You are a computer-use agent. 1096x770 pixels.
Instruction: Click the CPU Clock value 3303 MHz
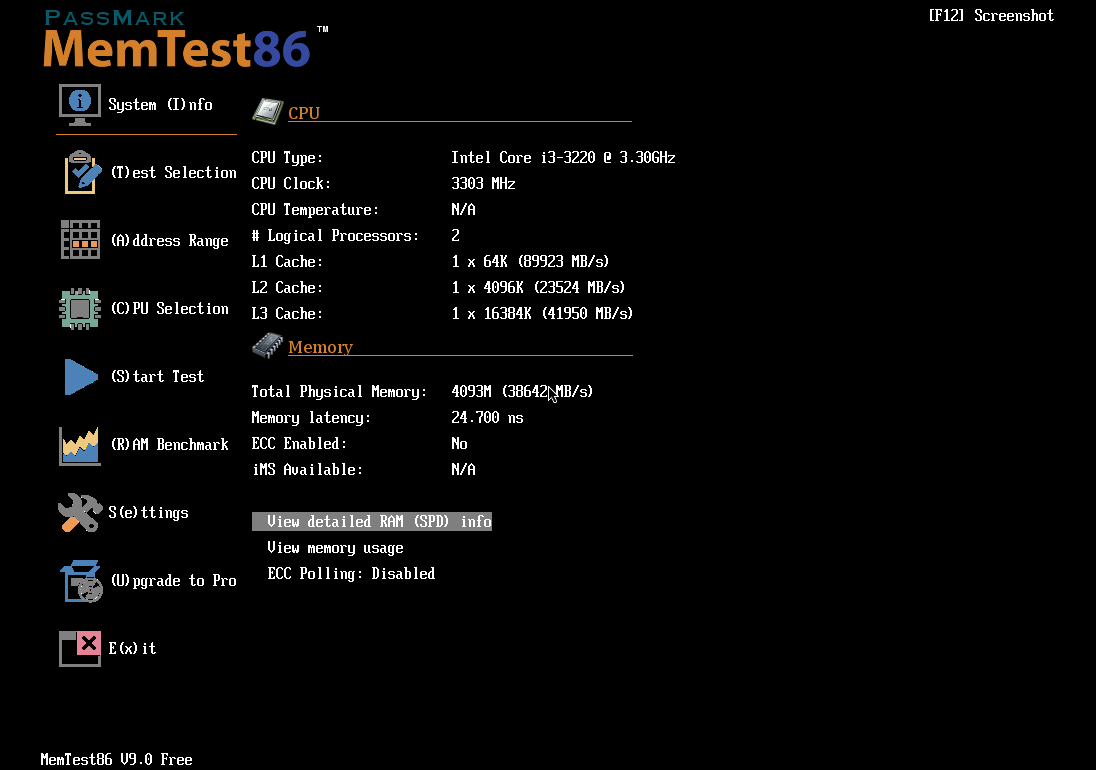483,184
